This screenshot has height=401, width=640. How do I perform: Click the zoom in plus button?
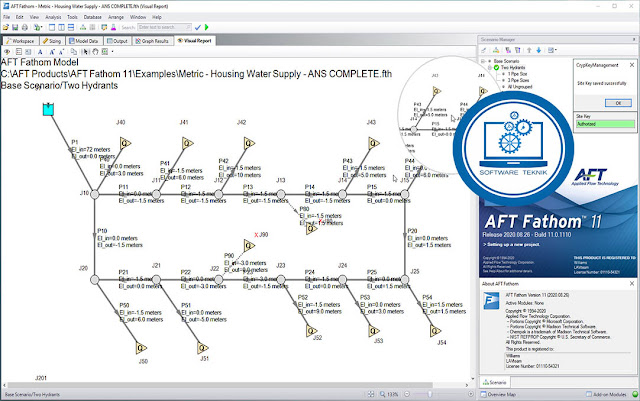(471, 394)
